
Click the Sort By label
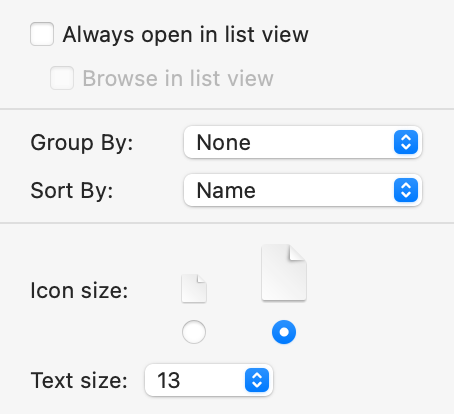[72, 191]
